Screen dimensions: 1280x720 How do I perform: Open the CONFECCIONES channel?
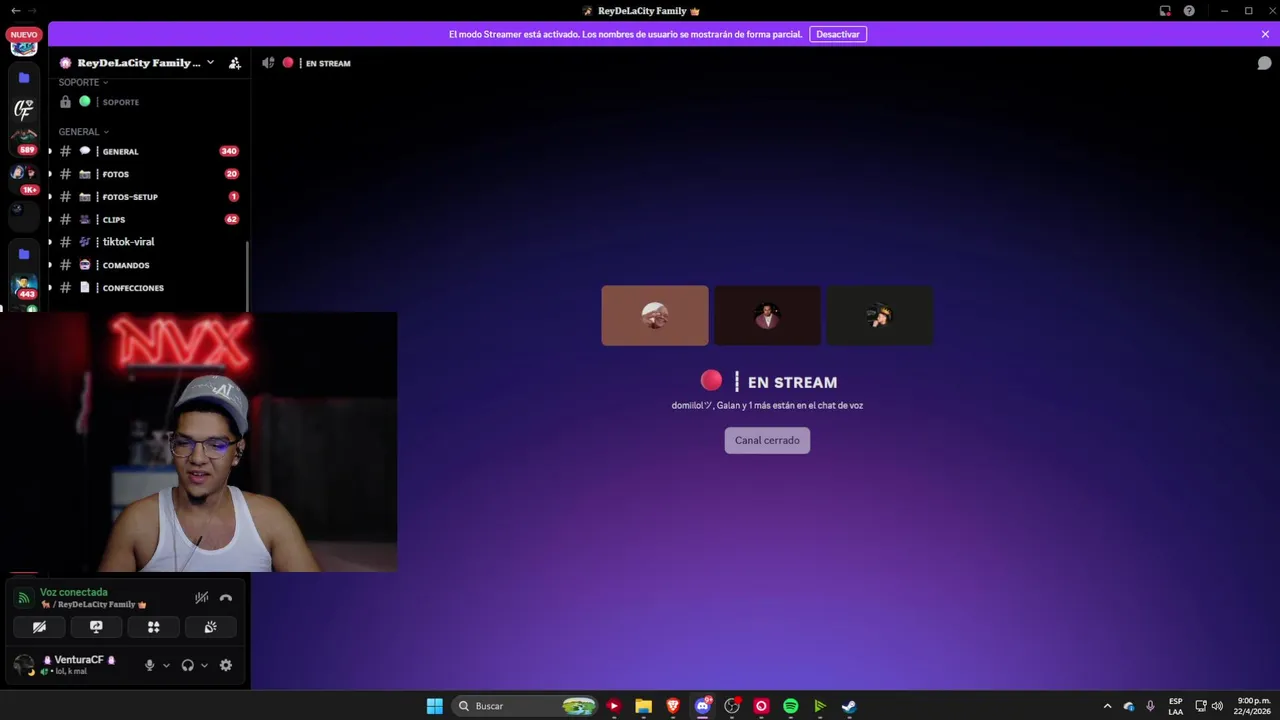148,288
